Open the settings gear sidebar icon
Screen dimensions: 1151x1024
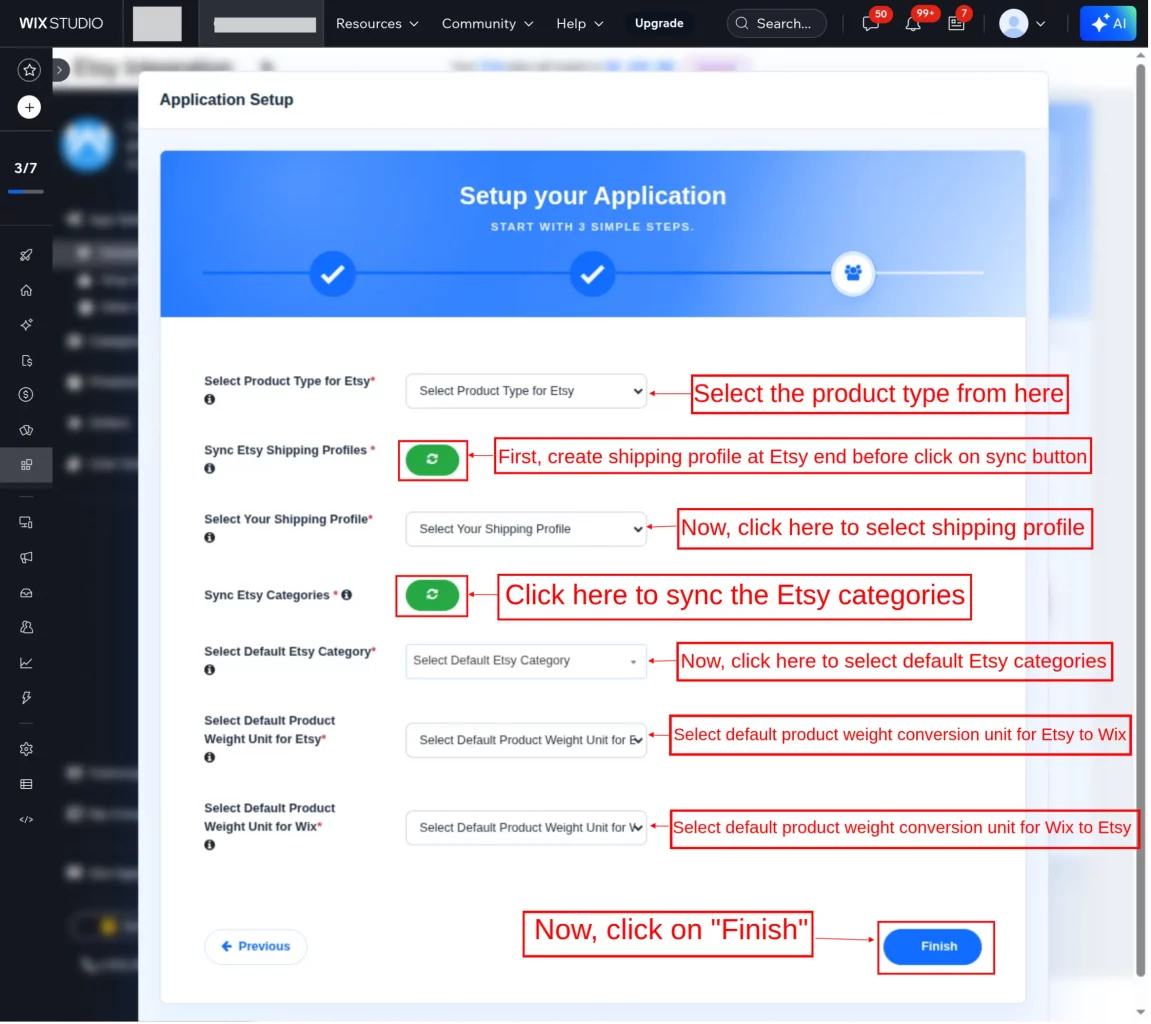tap(26, 749)
